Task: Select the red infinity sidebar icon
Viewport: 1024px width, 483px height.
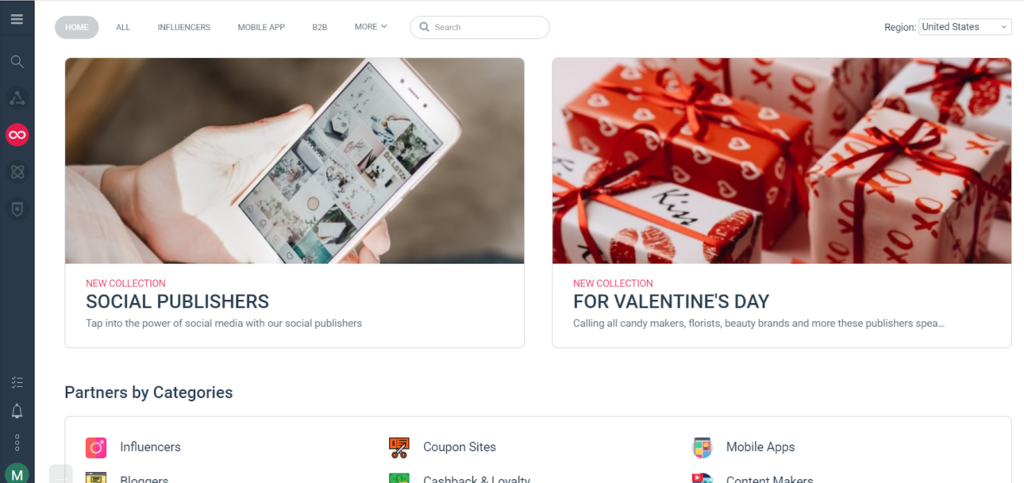Action: tap(17, 135)
